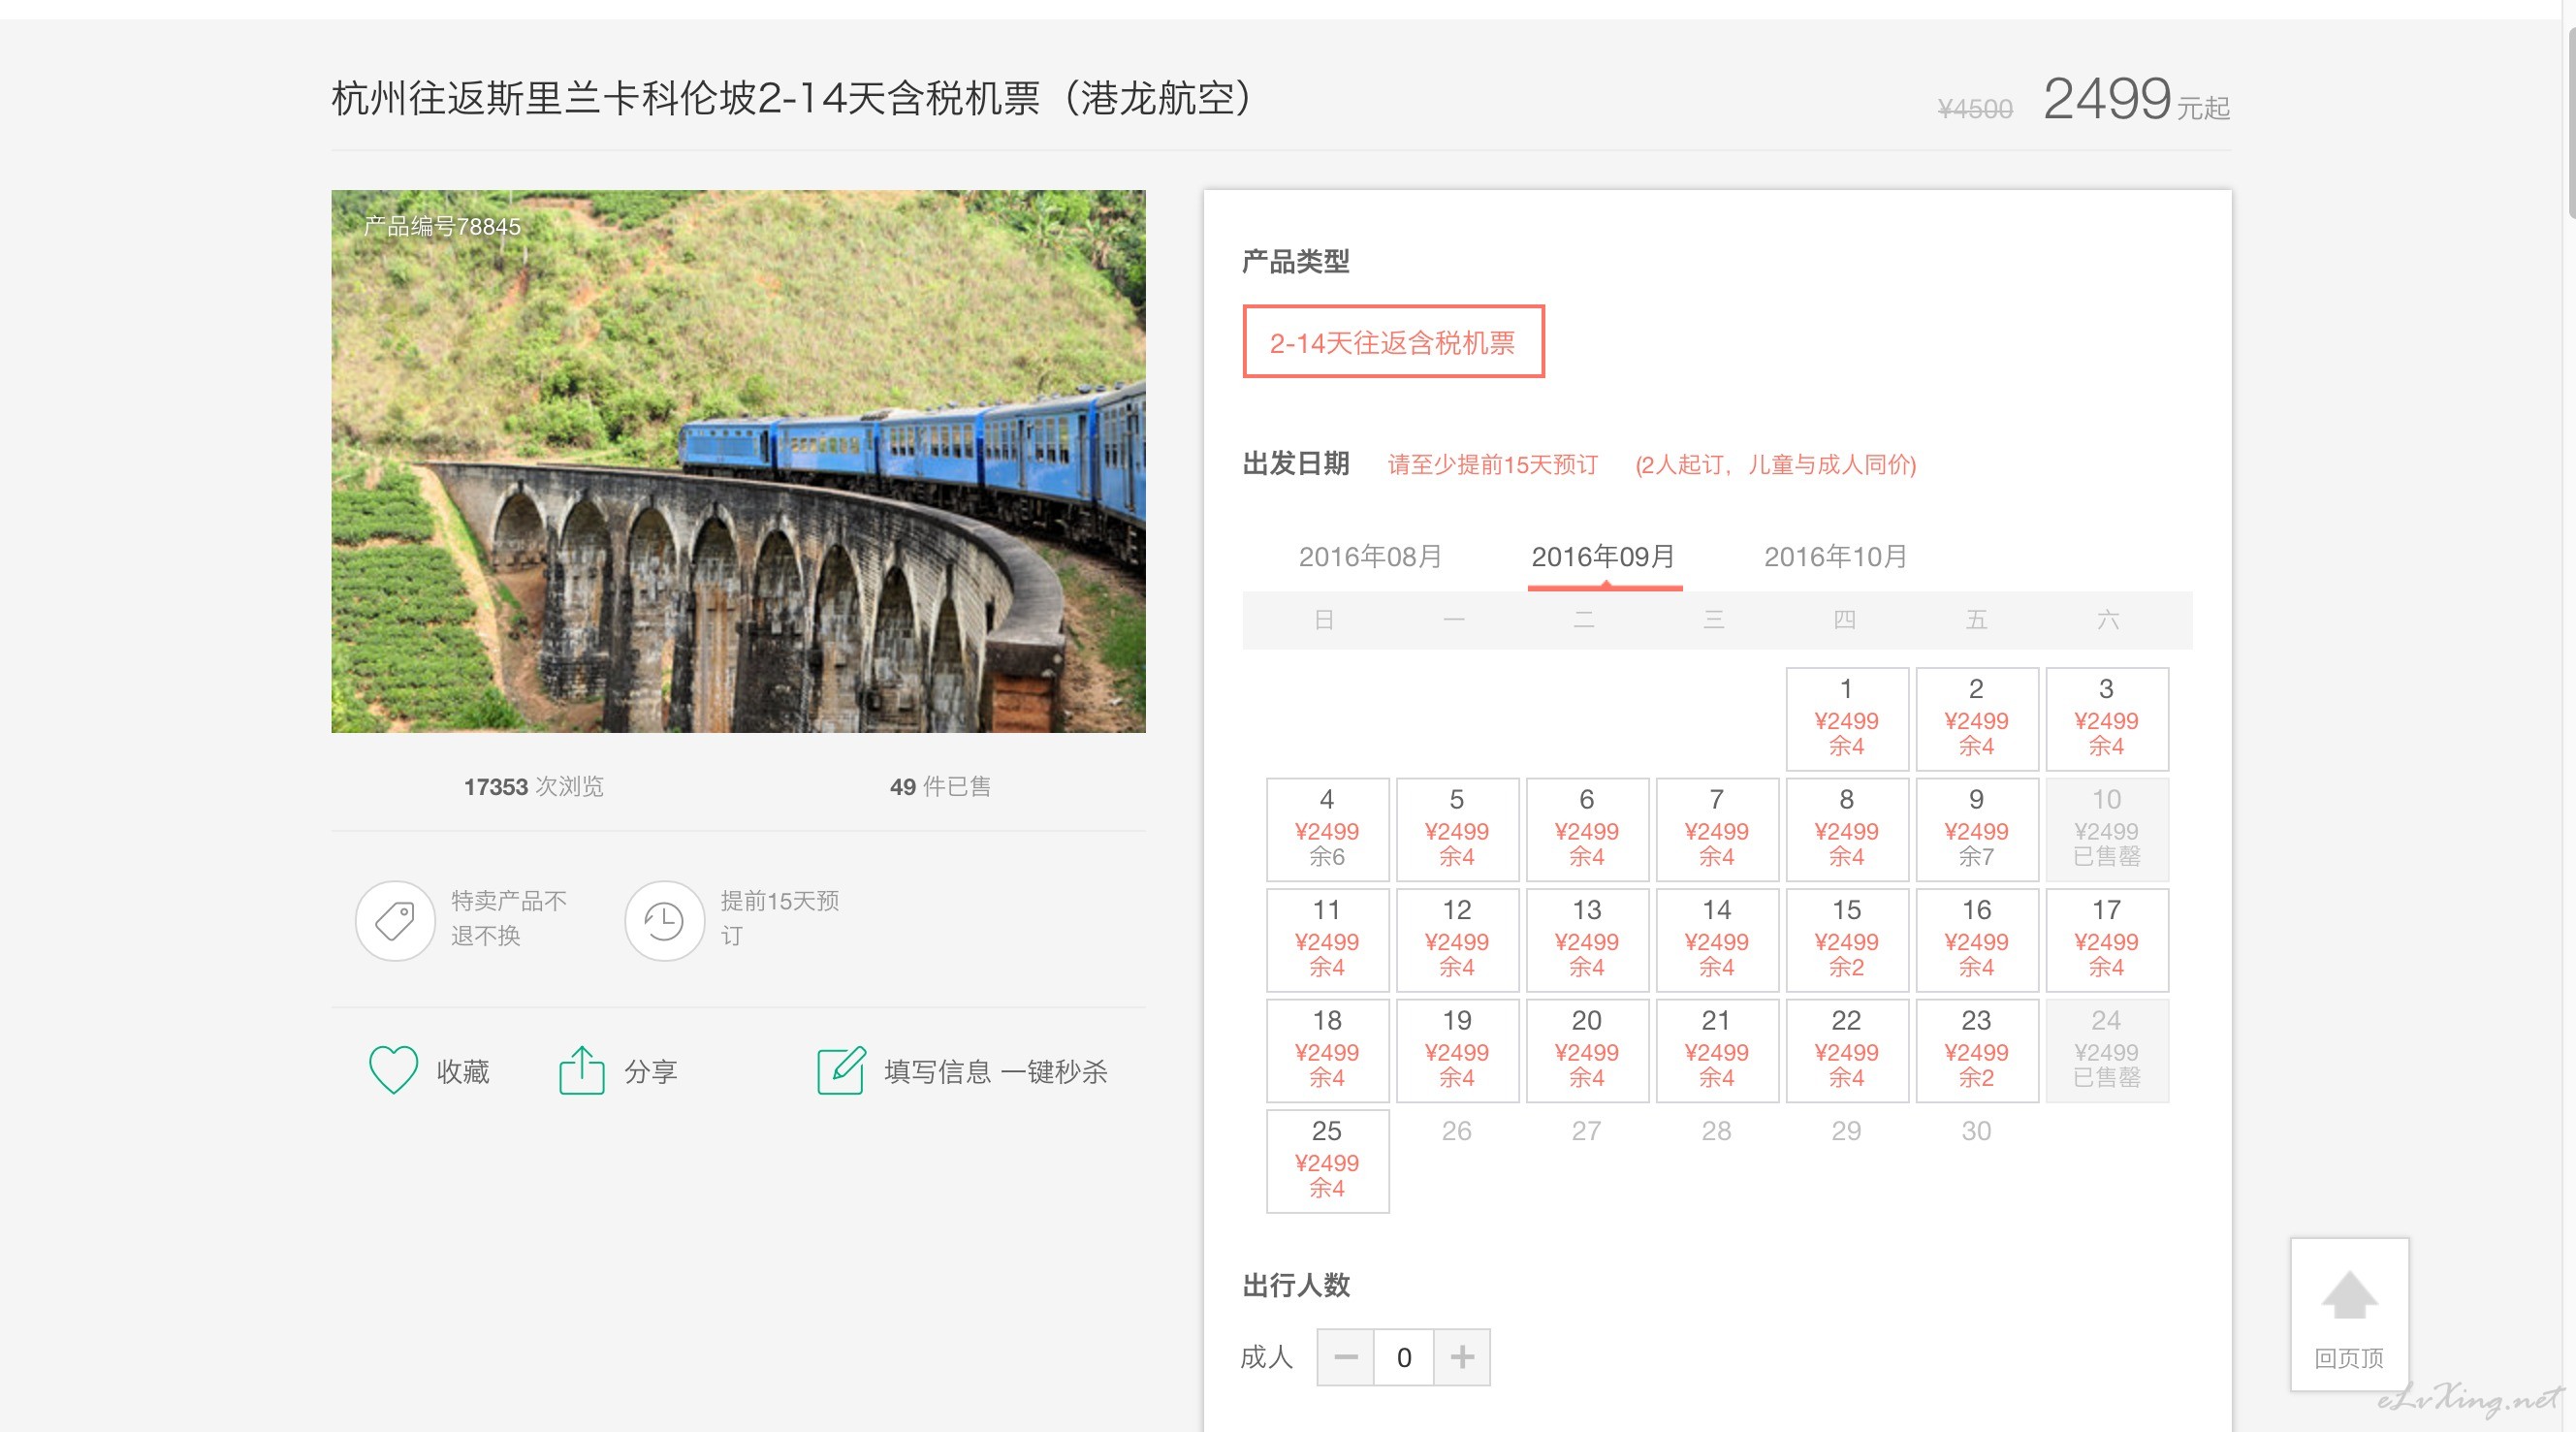
Task: Click sold-out date September 10
Action: click(2107, 829)
